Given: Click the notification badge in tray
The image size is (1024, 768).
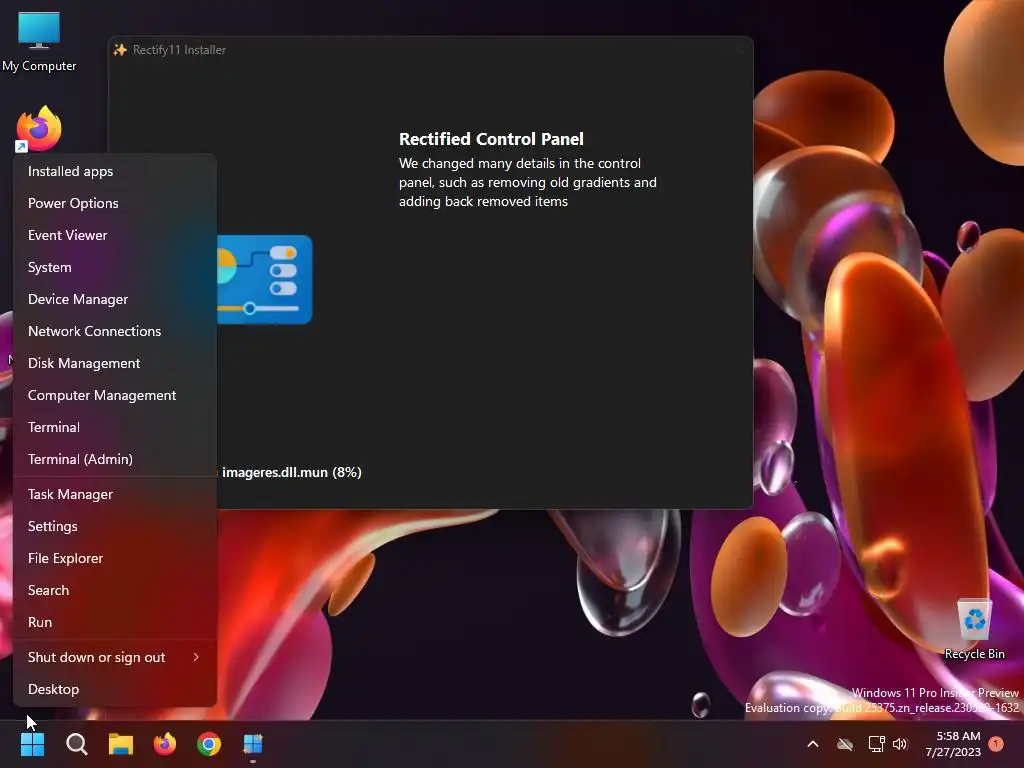Looking at the screenshot, I should (996, 744).
